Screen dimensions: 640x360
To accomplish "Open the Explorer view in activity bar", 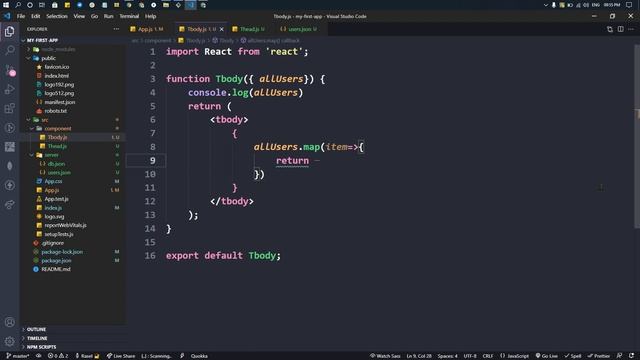I will tap(10, 31).
